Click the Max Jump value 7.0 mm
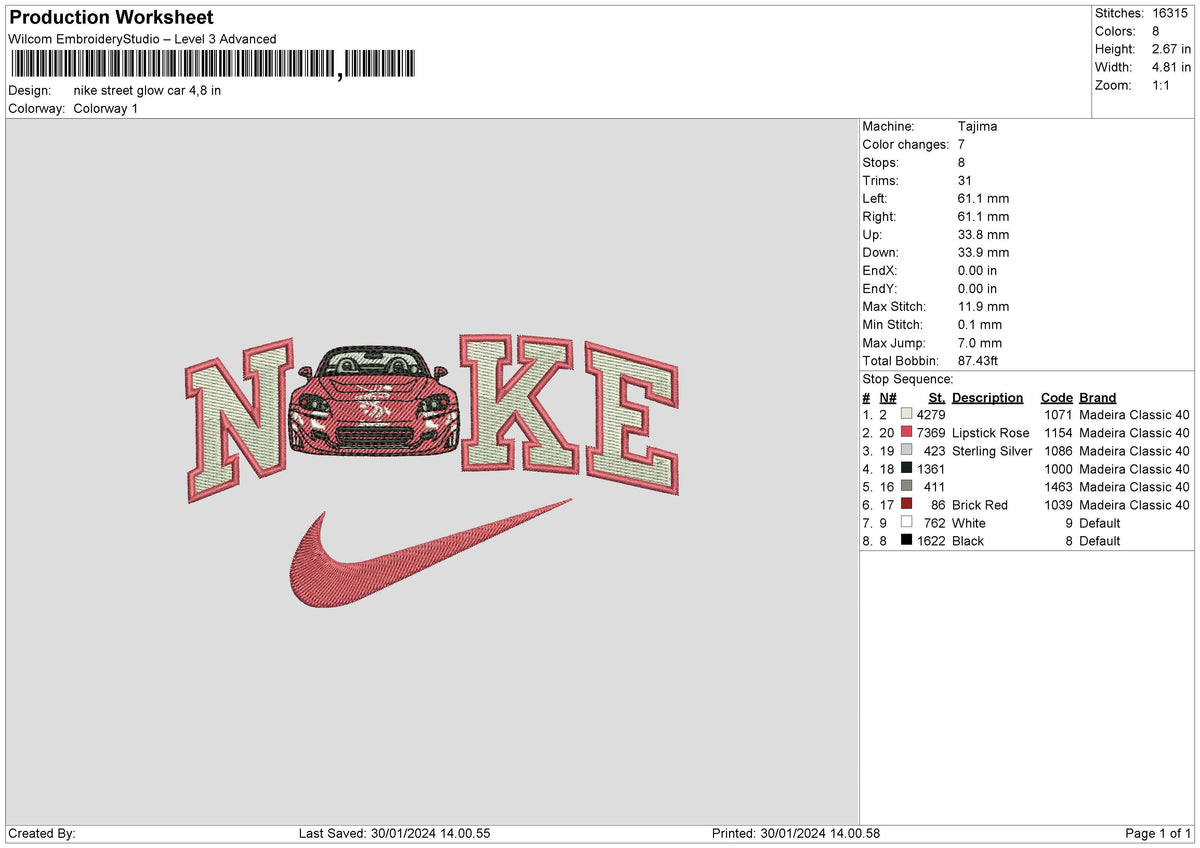Screen dimensions: 1200x848 click(x=979, y=342)
